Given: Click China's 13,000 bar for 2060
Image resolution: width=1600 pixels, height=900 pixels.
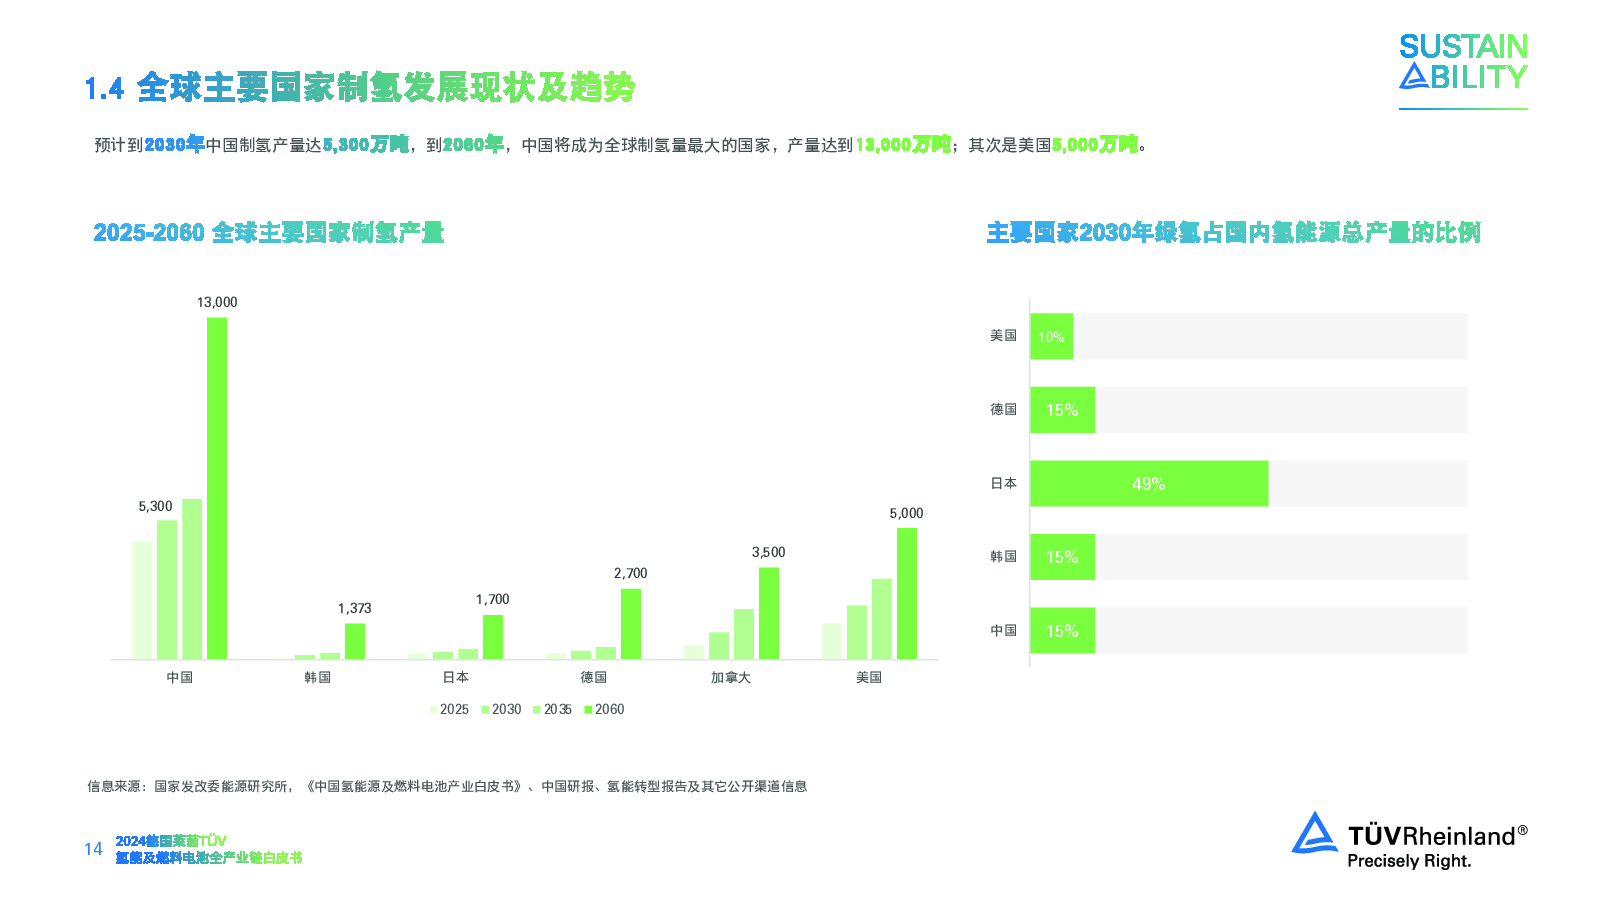Looking at the screenshot, I should tap(217, 488).
